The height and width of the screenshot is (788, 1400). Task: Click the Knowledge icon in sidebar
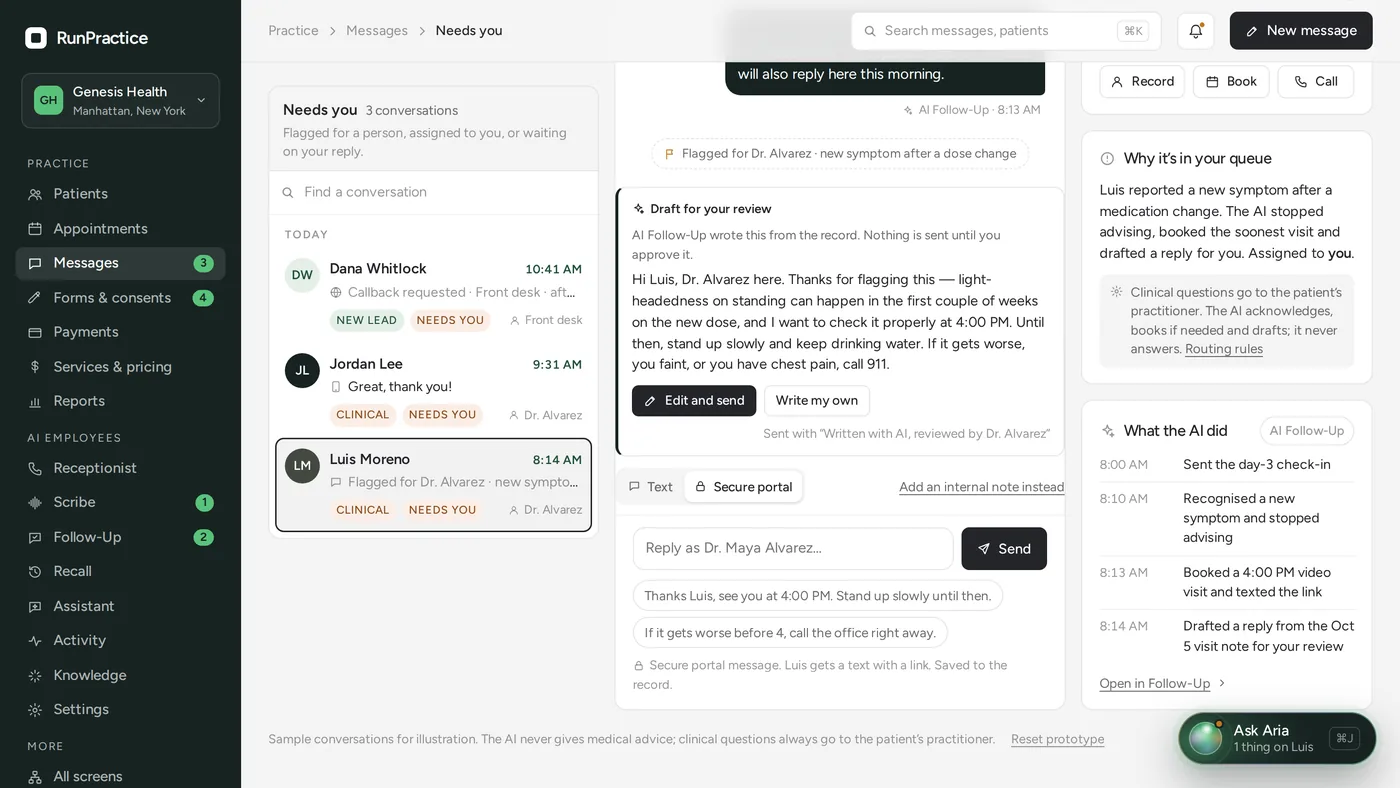click(x=35, y=675)
